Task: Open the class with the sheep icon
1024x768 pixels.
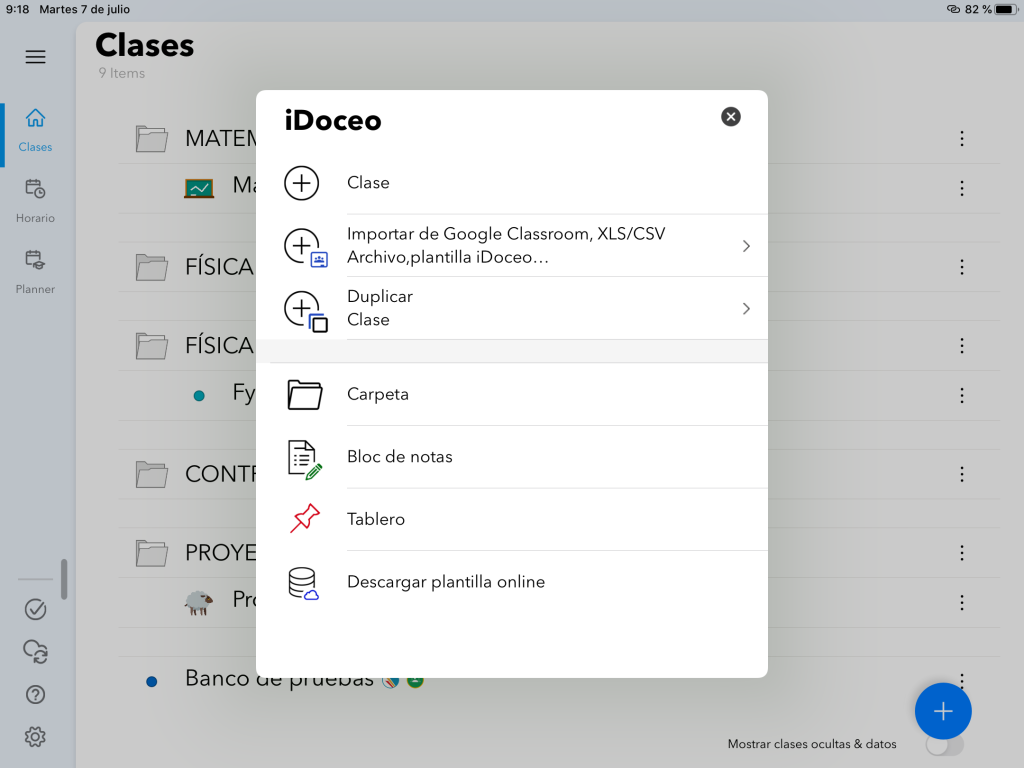Action: click(199, 602)
